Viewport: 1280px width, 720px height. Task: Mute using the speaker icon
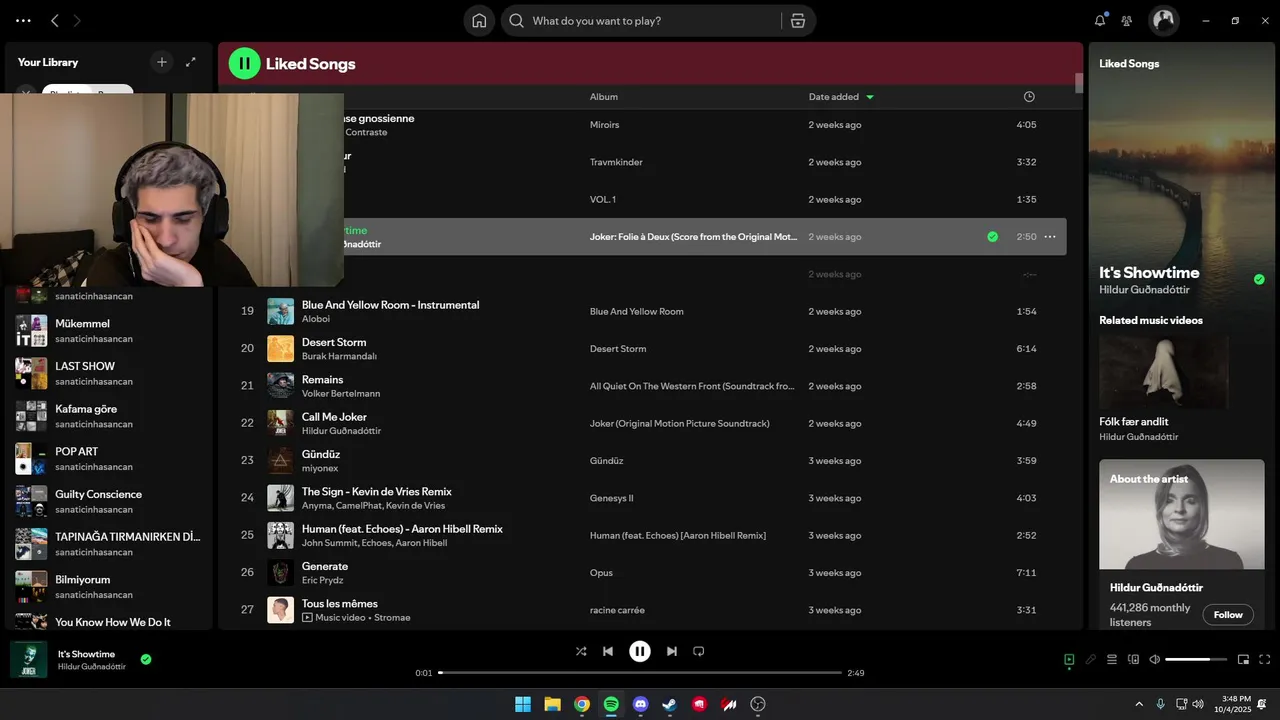1155,660
